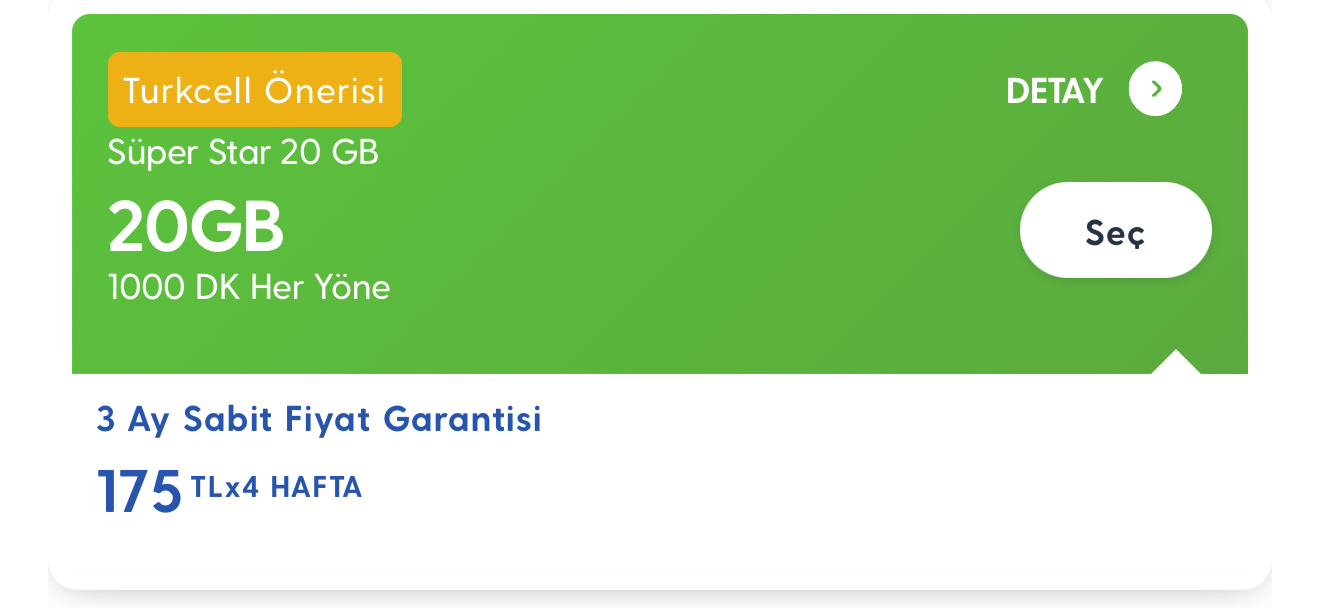Image resolution: width=1320 pixels, height=608 pixels.
Task: Click the 3 Ay Sabit Fiyat Garantisi heading
Action: tap(319, 419)
